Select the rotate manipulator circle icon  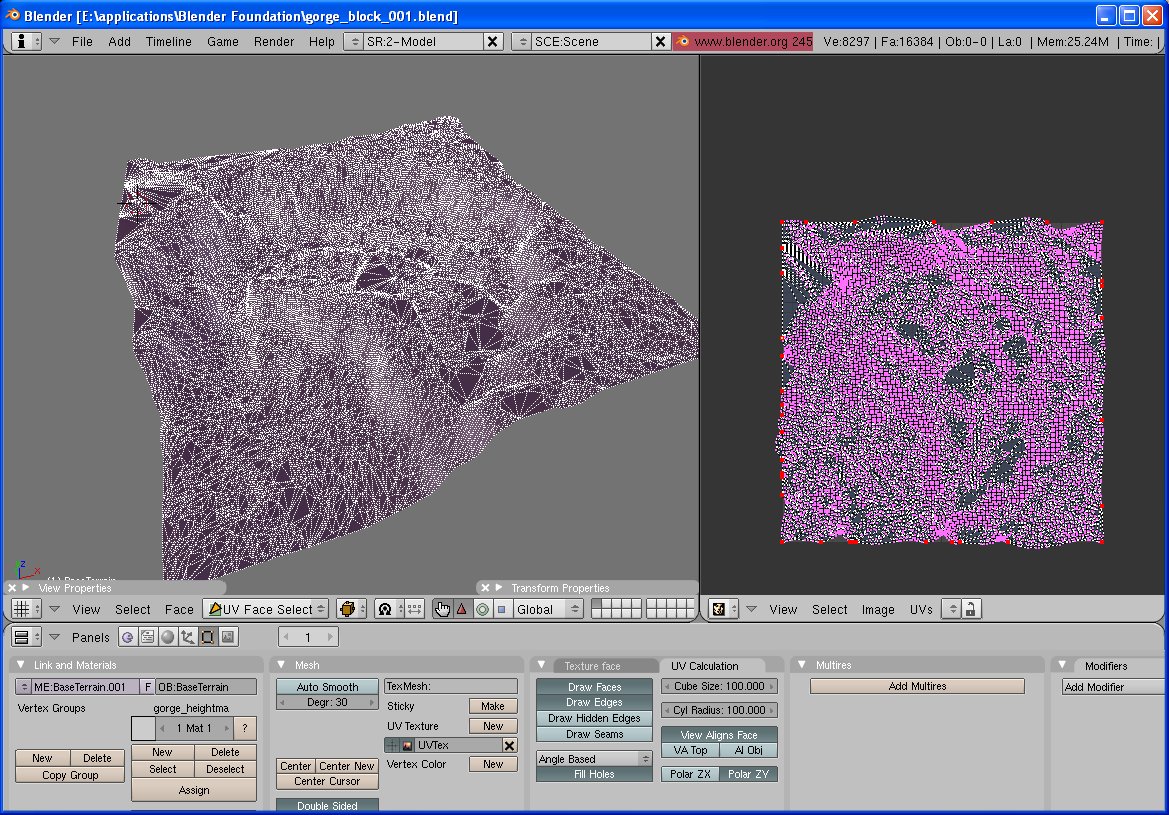click(x=482, y=609)
